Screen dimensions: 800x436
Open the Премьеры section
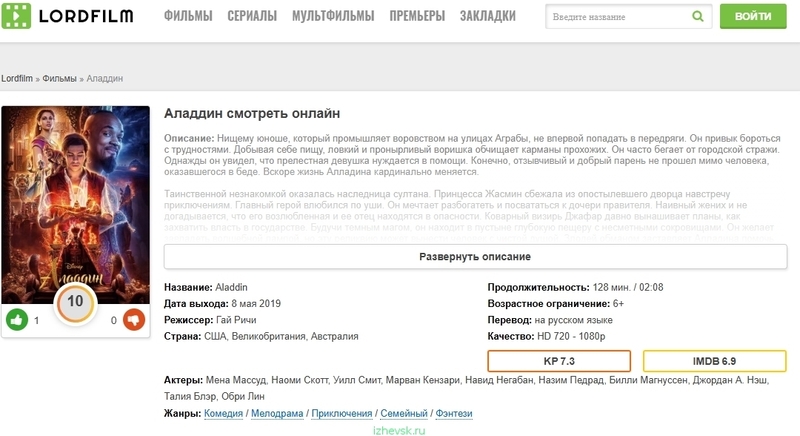click(417, 16)
